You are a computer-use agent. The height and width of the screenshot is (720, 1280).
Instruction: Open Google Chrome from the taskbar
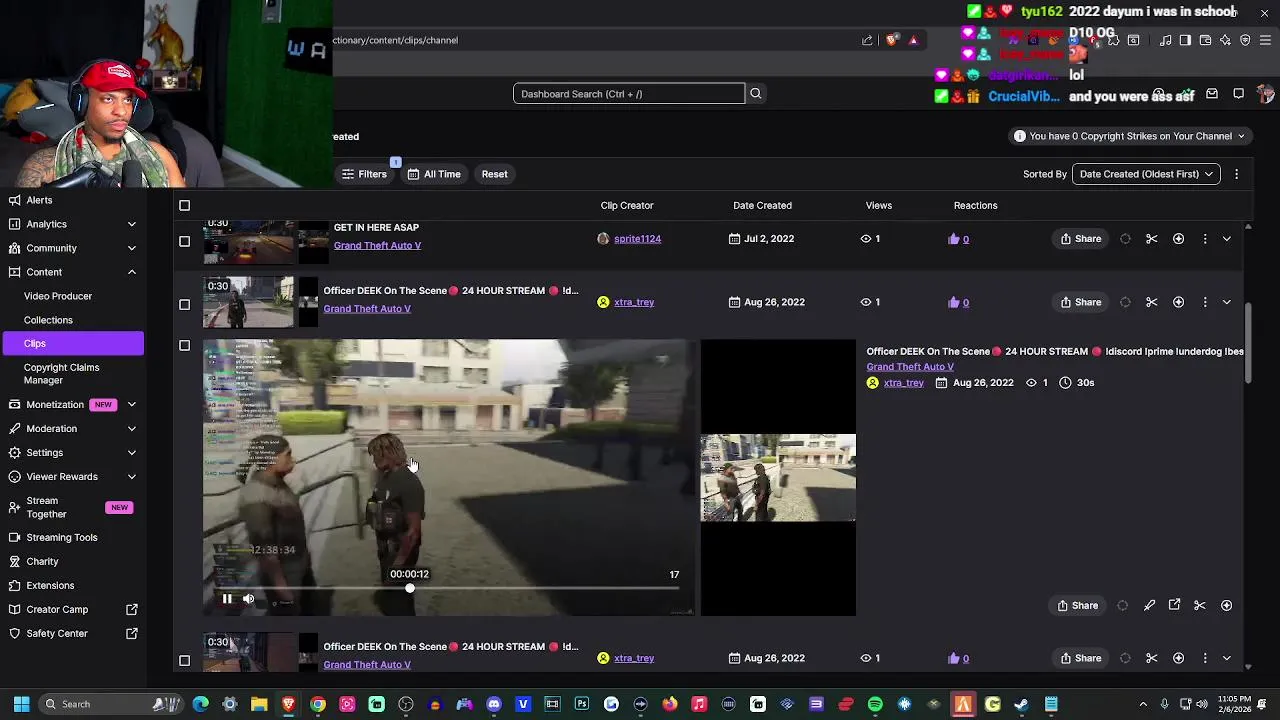(317, 704)
